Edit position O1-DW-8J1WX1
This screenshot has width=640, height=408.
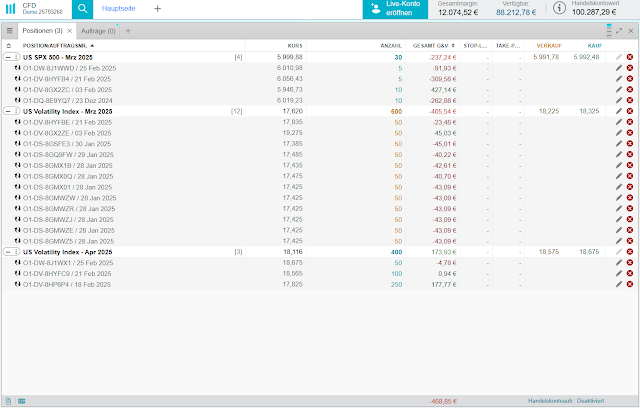click(x=619, y=262)
